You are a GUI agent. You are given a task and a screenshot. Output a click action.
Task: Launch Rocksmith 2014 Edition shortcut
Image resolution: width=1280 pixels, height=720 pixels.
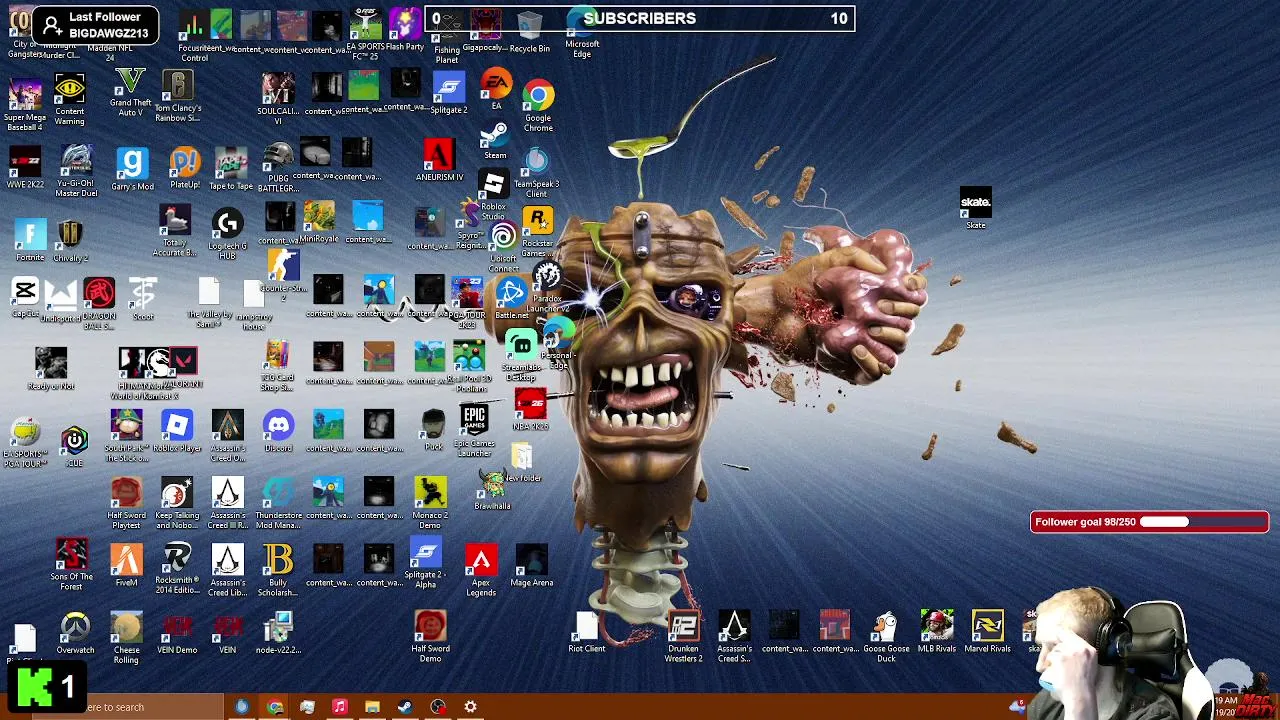[177, 569]
